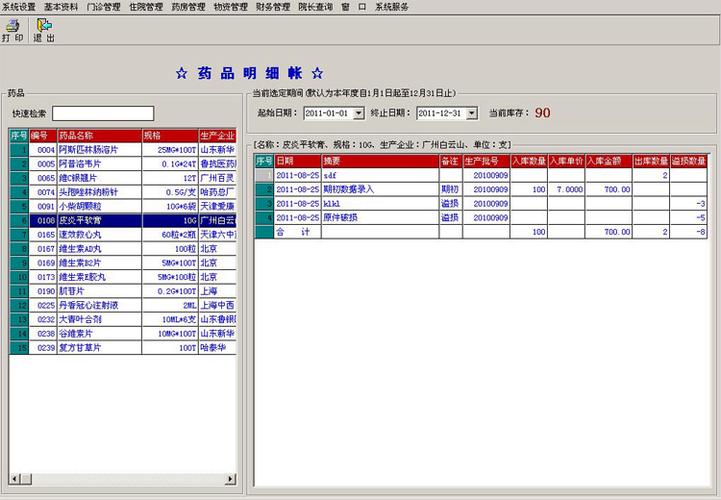Select the highlighted 0108 皮炎平软膏 row
Image resolution: width=721 pixels, height=500 pixels.
tap(122, 221)
